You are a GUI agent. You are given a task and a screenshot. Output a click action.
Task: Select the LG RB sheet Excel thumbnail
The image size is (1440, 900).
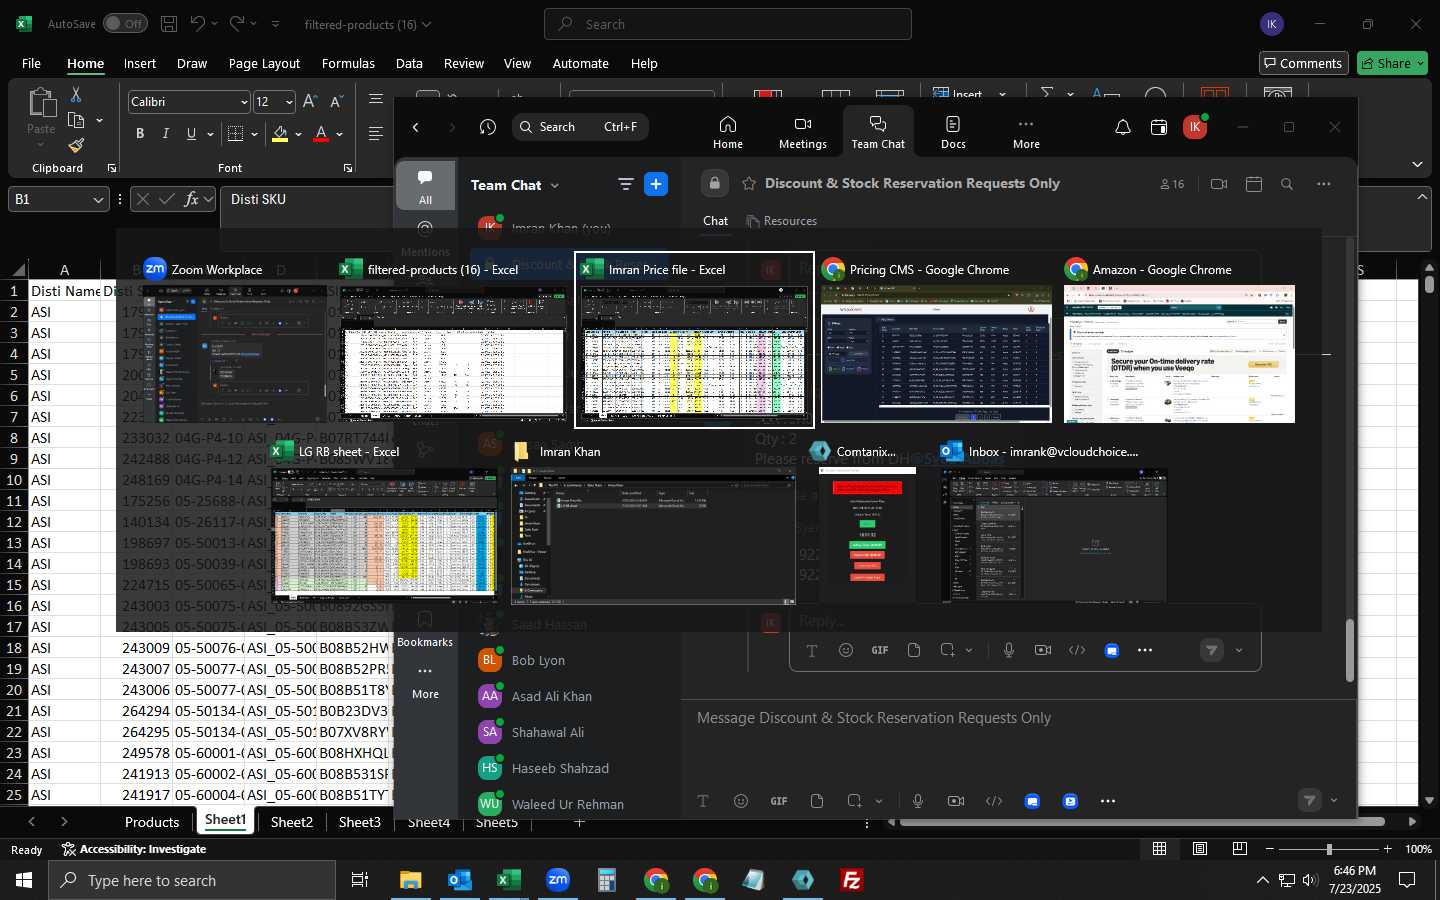[385, 523]
